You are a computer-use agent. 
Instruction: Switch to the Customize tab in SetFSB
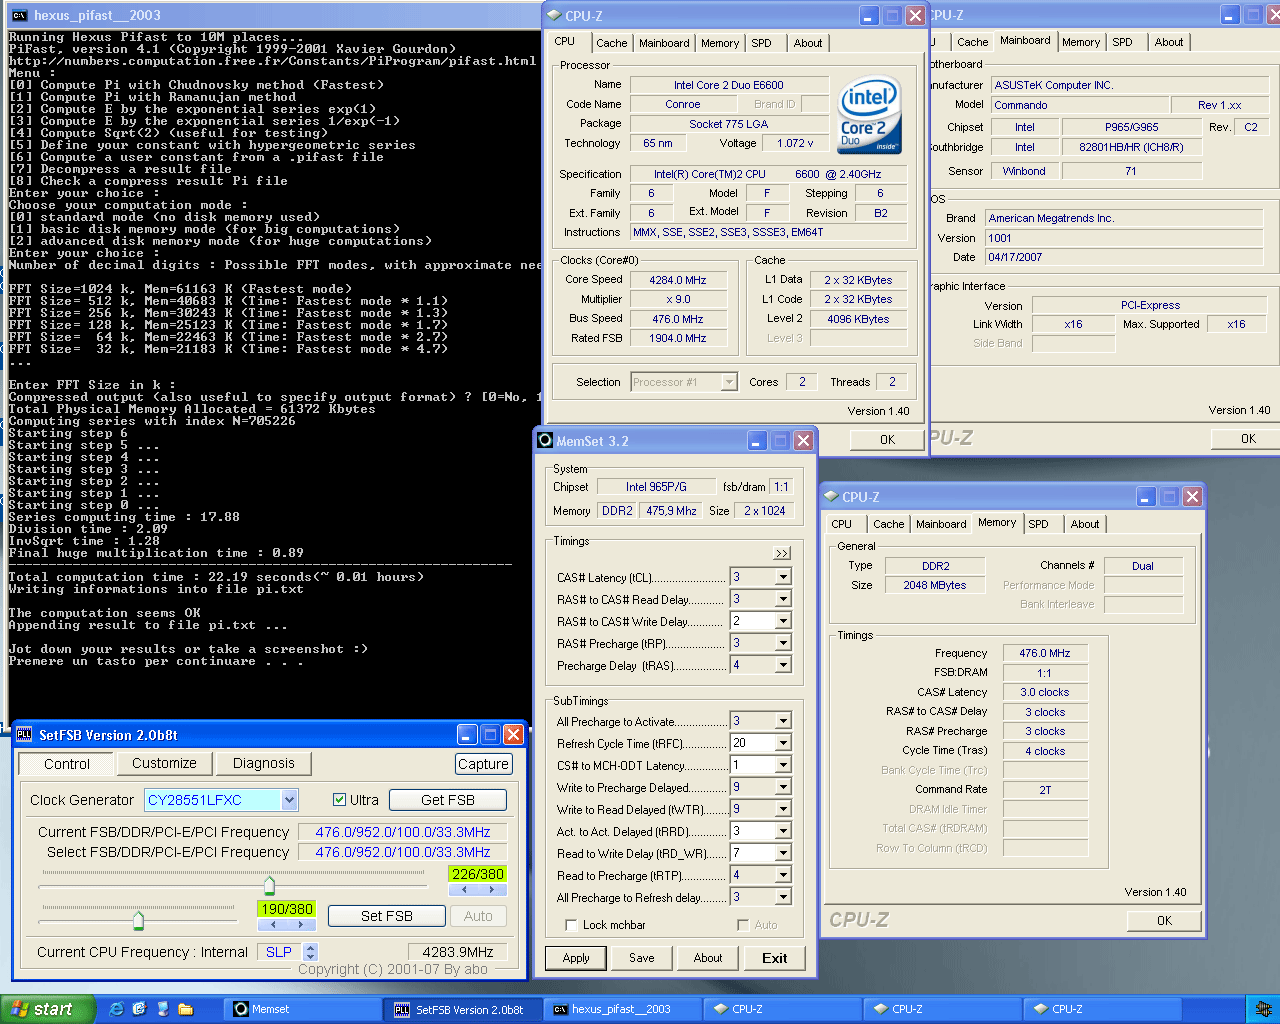[164, 763]
